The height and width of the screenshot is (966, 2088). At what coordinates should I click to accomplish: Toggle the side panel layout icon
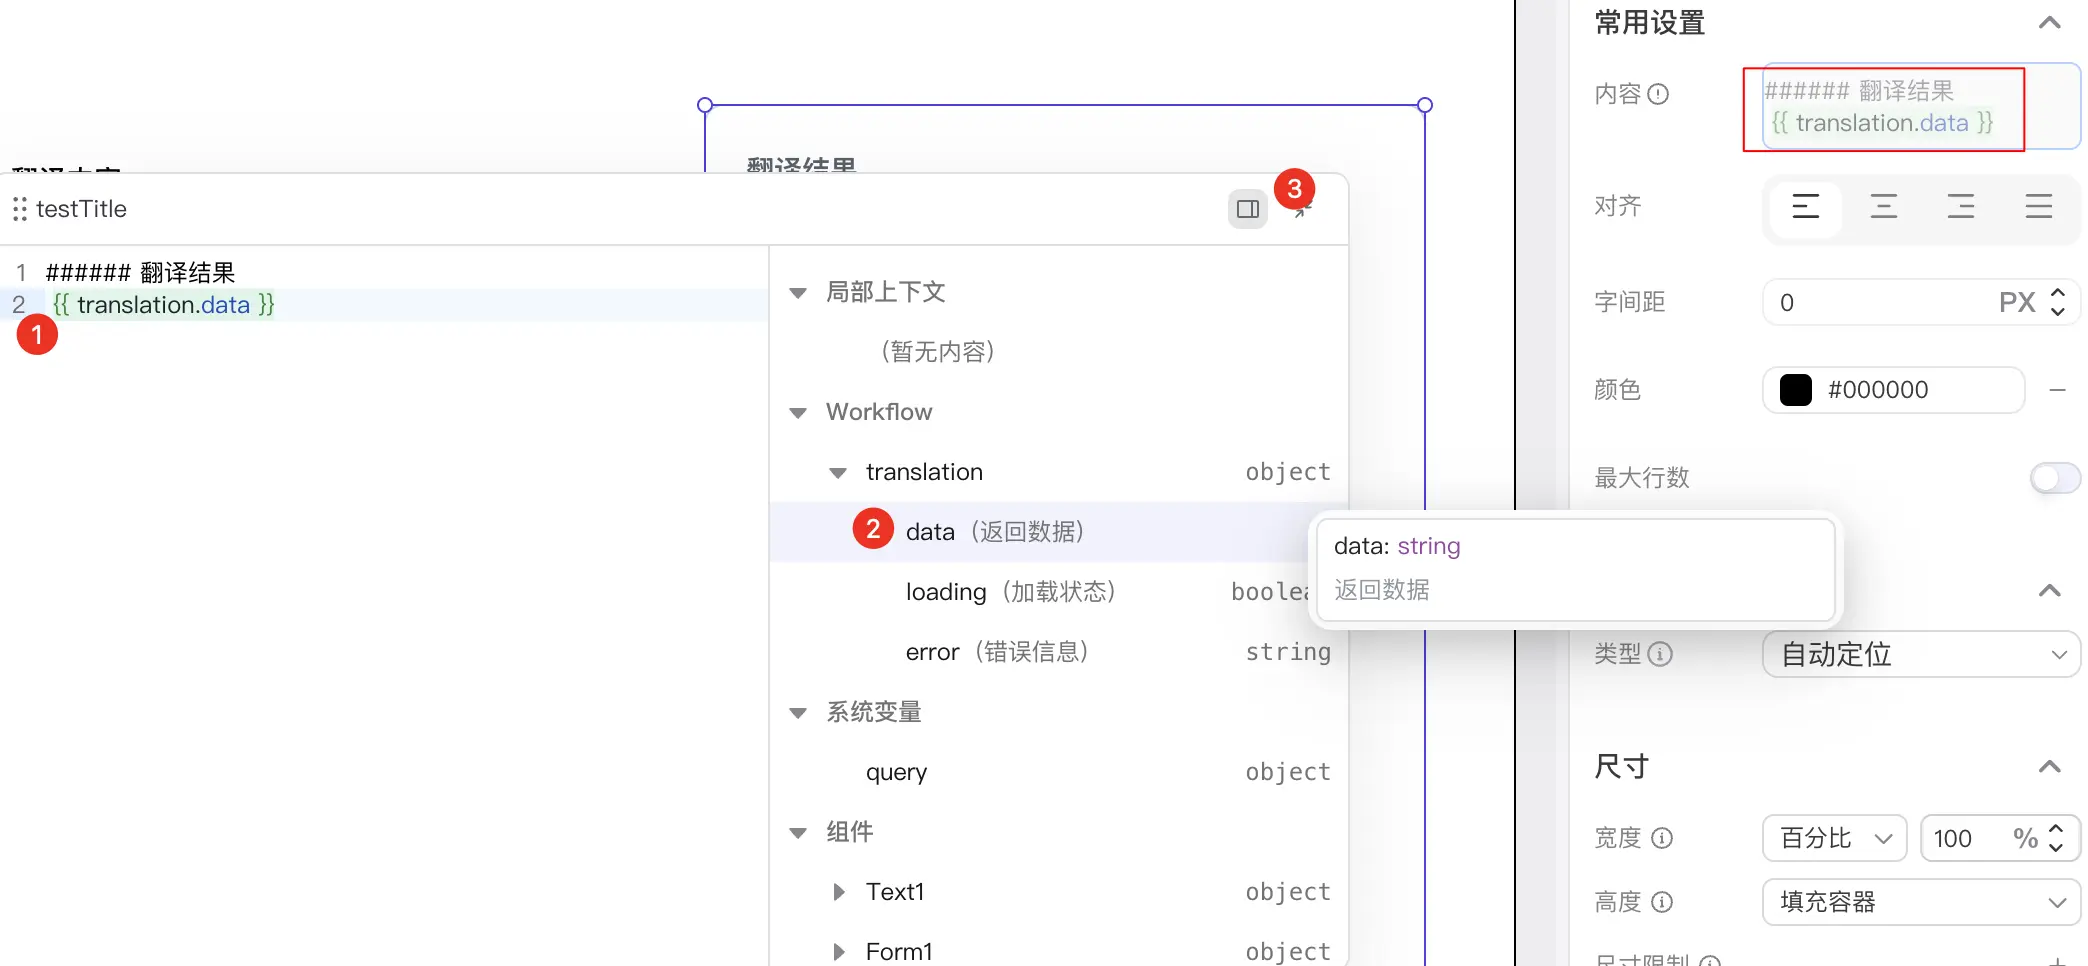[x=1248, y=209]
